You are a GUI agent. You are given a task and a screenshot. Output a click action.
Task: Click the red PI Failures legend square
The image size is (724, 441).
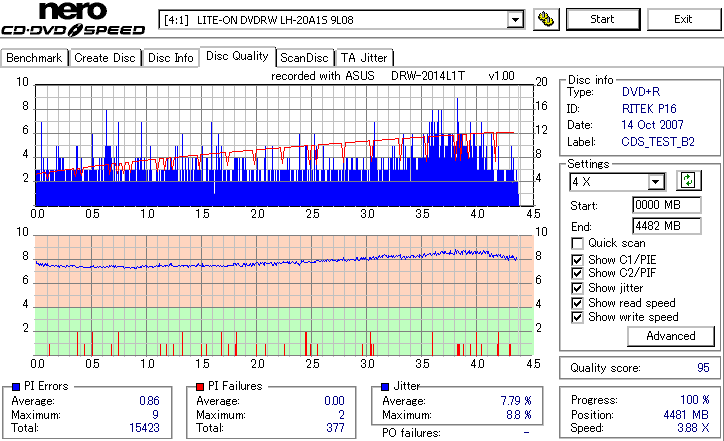[x=200, y=387]
